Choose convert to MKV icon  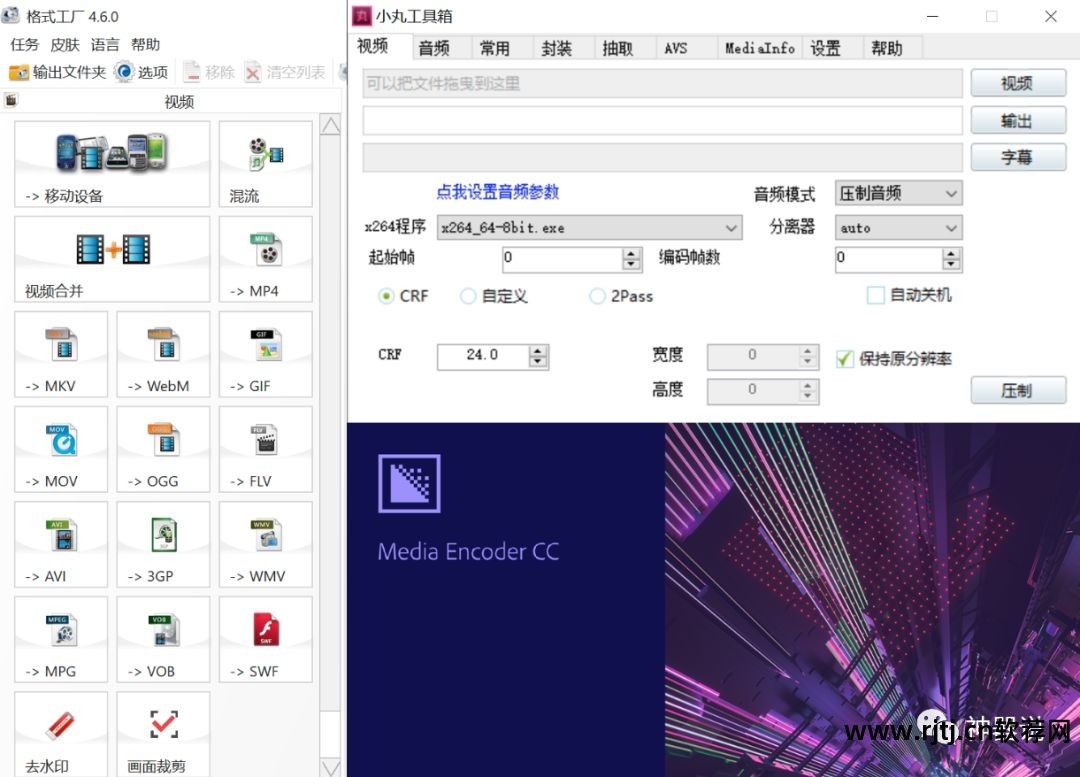61,354
